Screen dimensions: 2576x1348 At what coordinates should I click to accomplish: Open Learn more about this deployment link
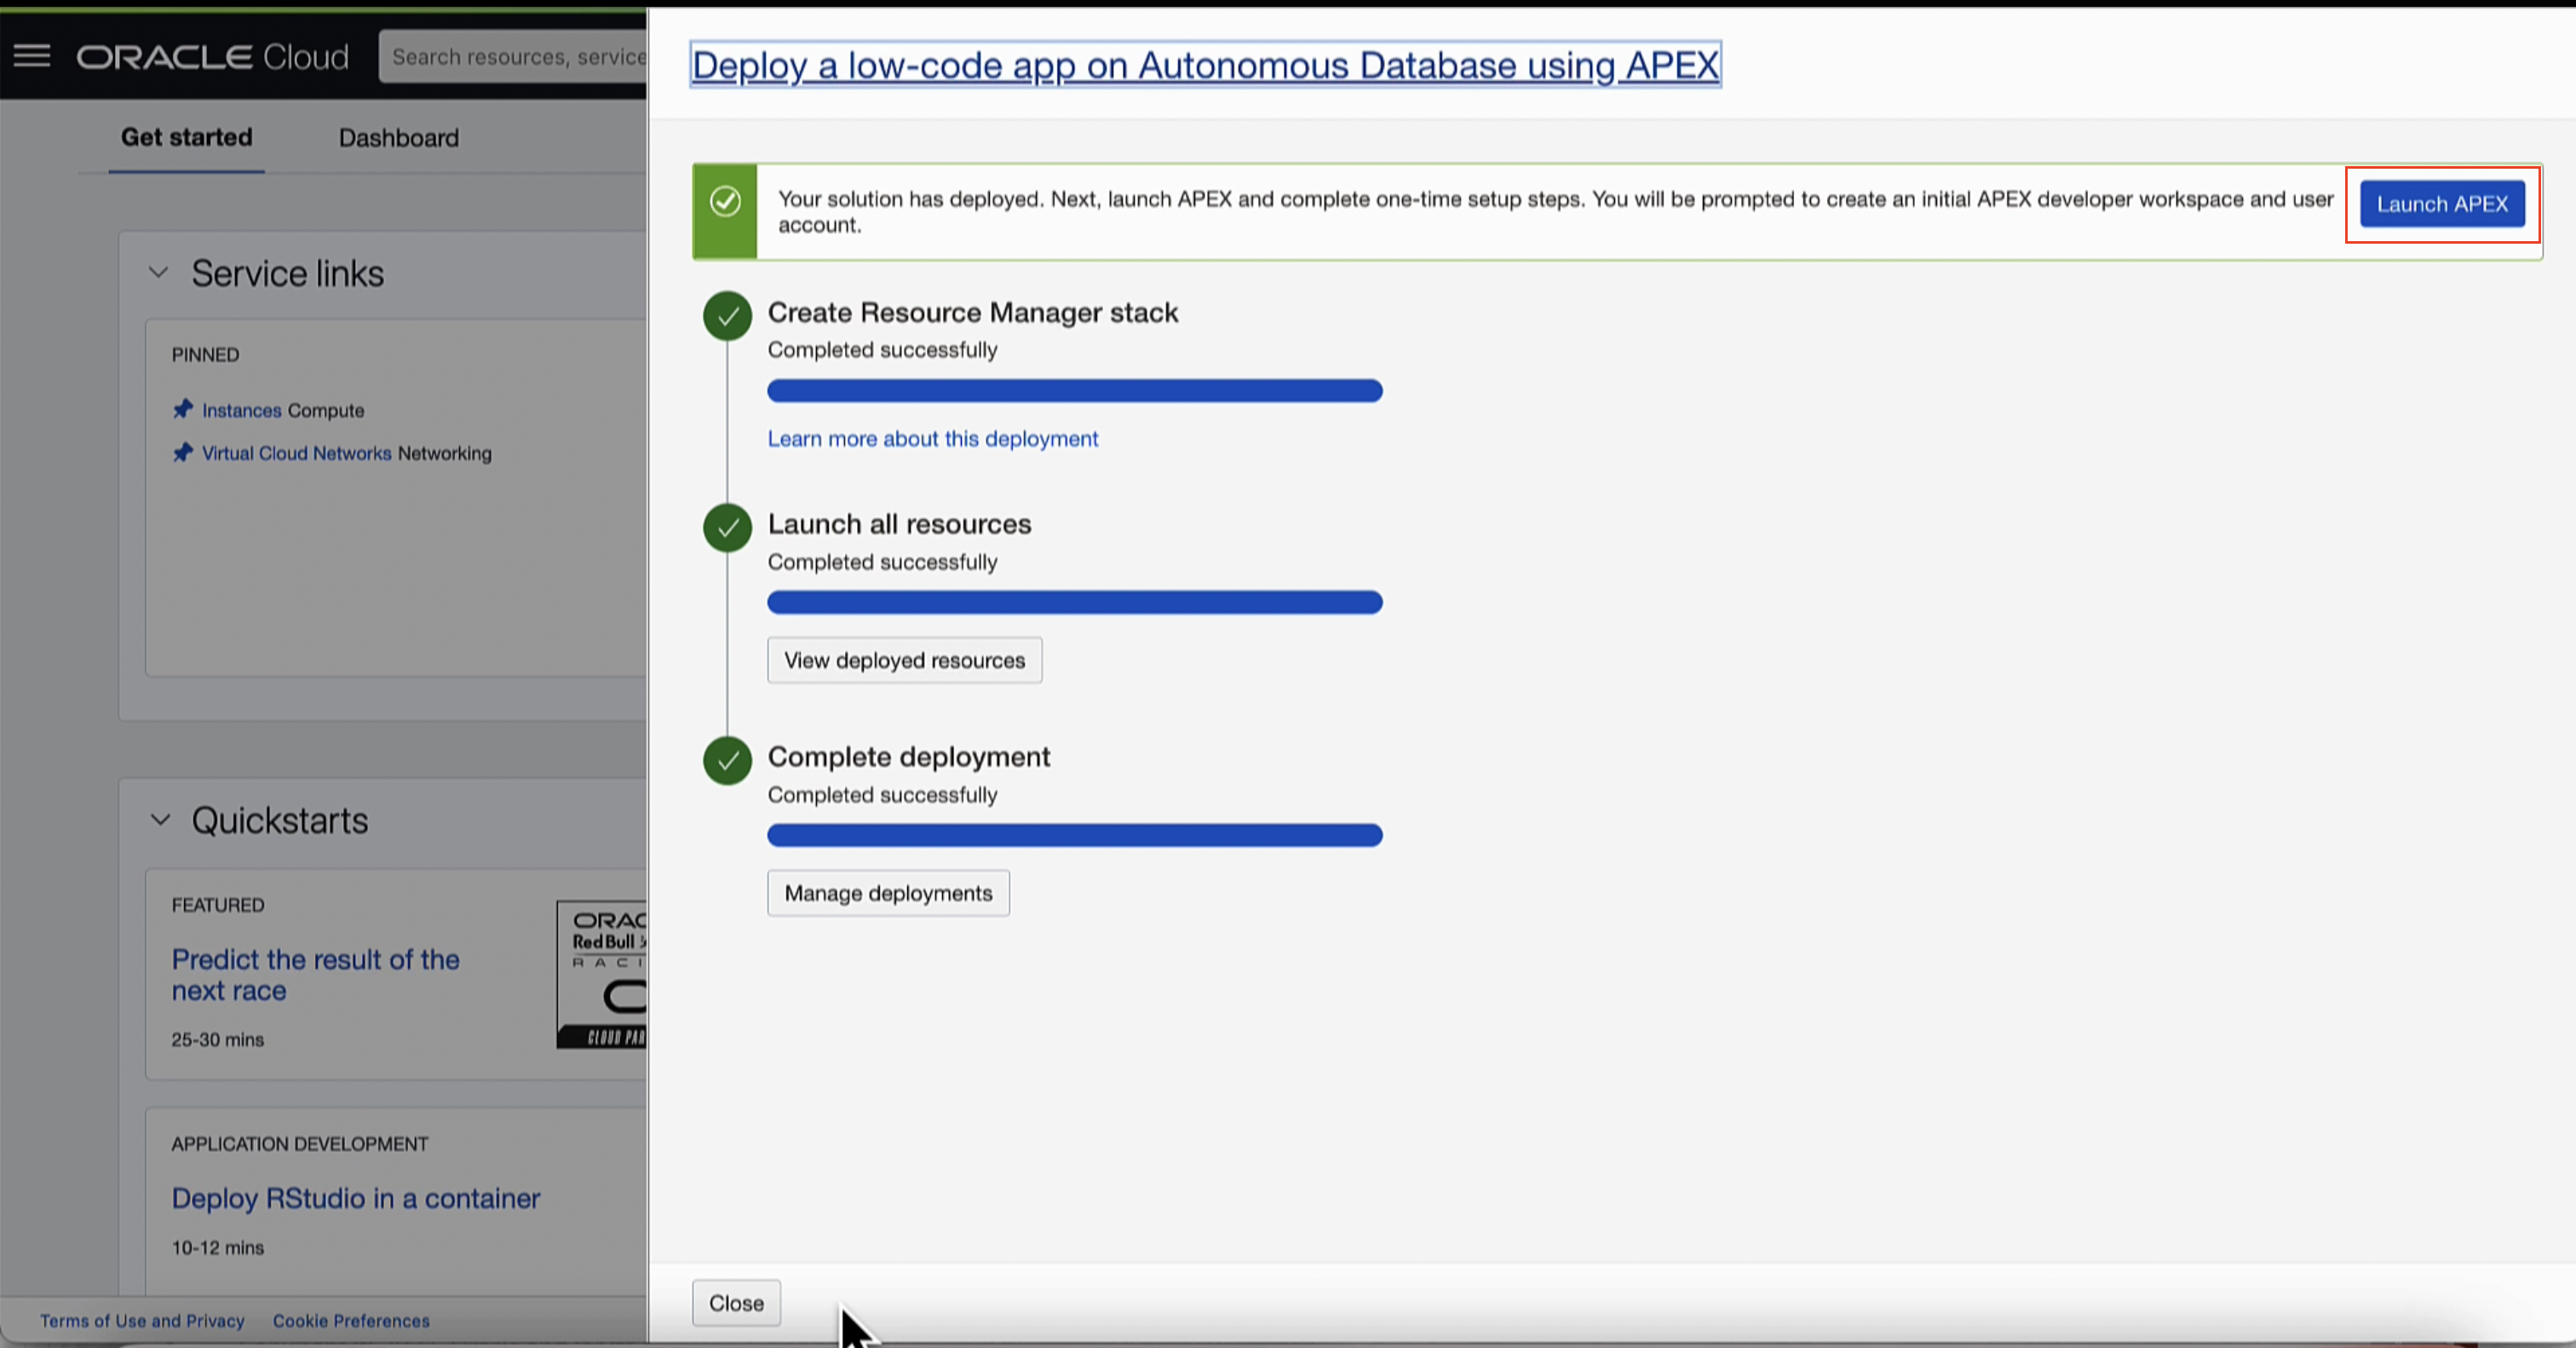[x=932, y=438]
